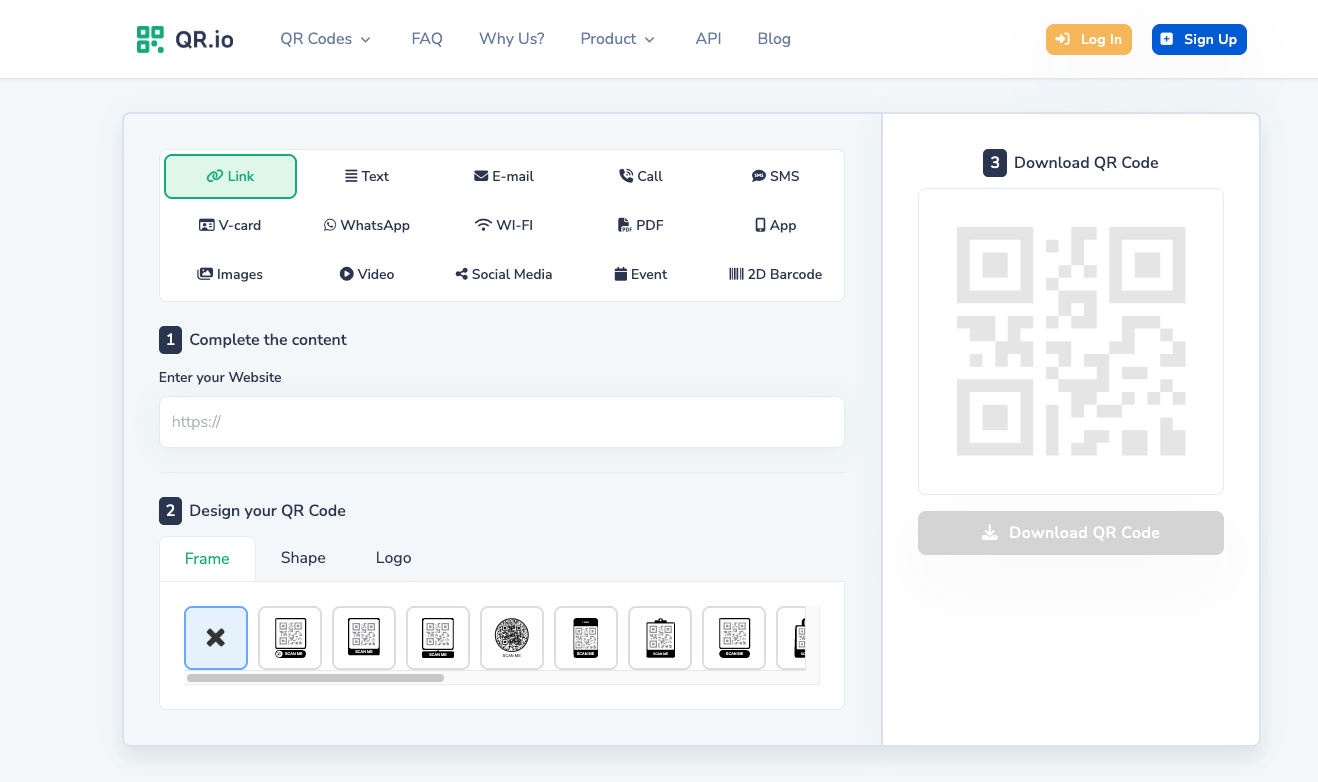Select the PDF QR code type
The image size is (1318, 782).
pyautogui.click(x=641, y=225)
